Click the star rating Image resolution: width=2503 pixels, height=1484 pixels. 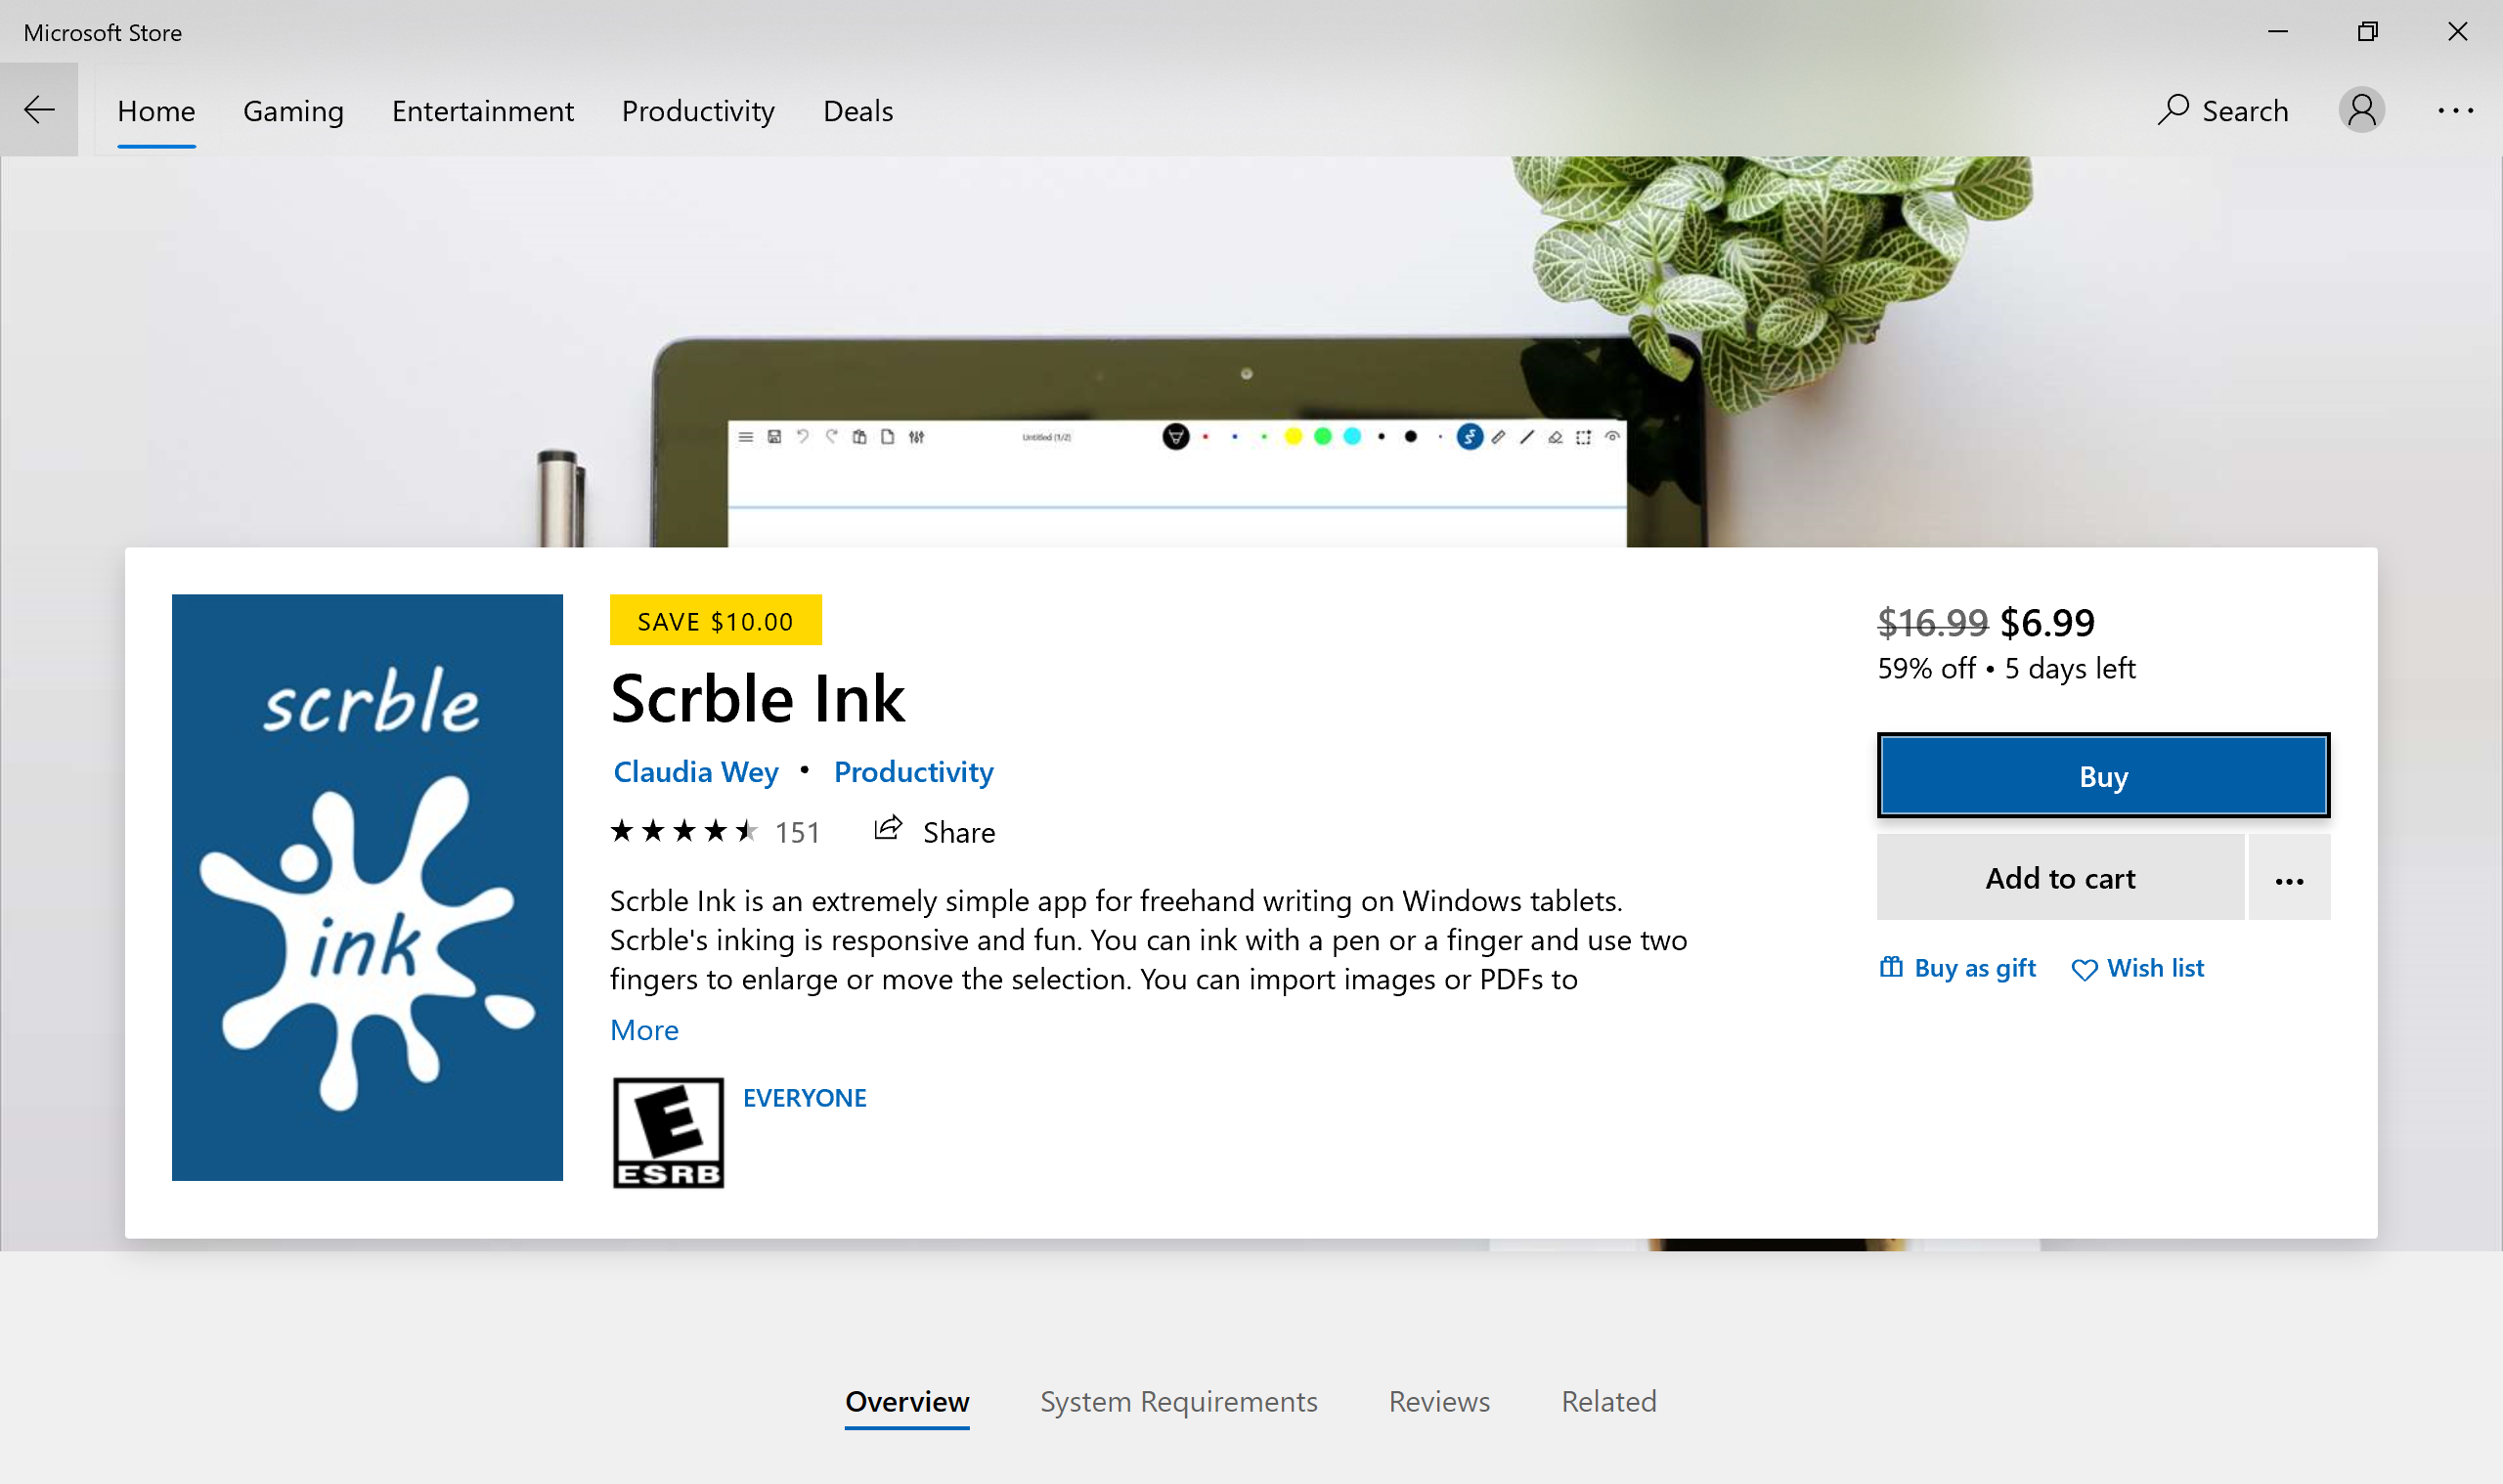684,831
